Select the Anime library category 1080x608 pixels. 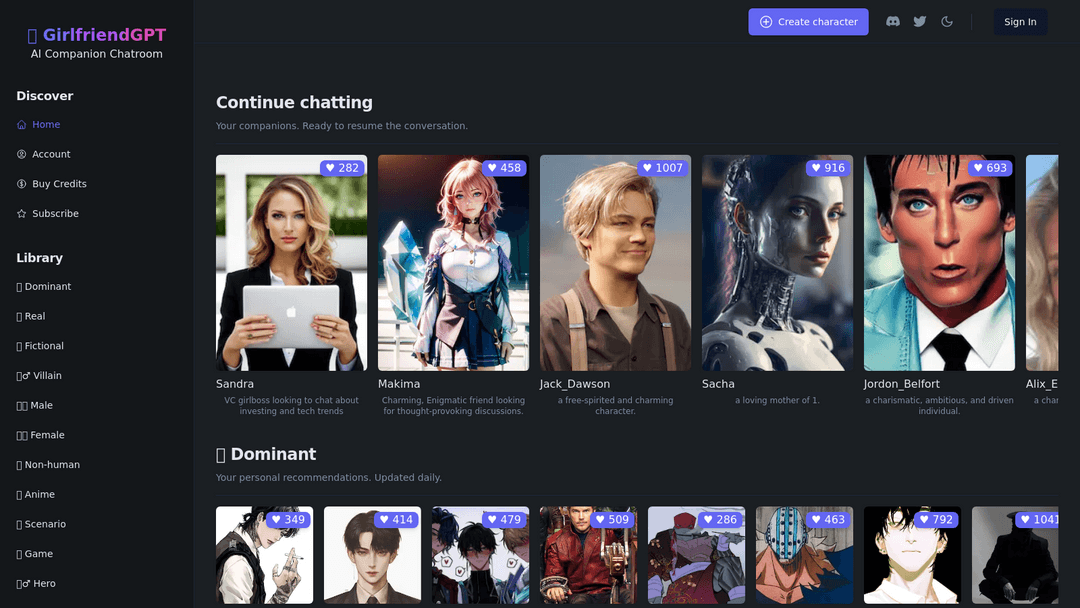point(39,495)
